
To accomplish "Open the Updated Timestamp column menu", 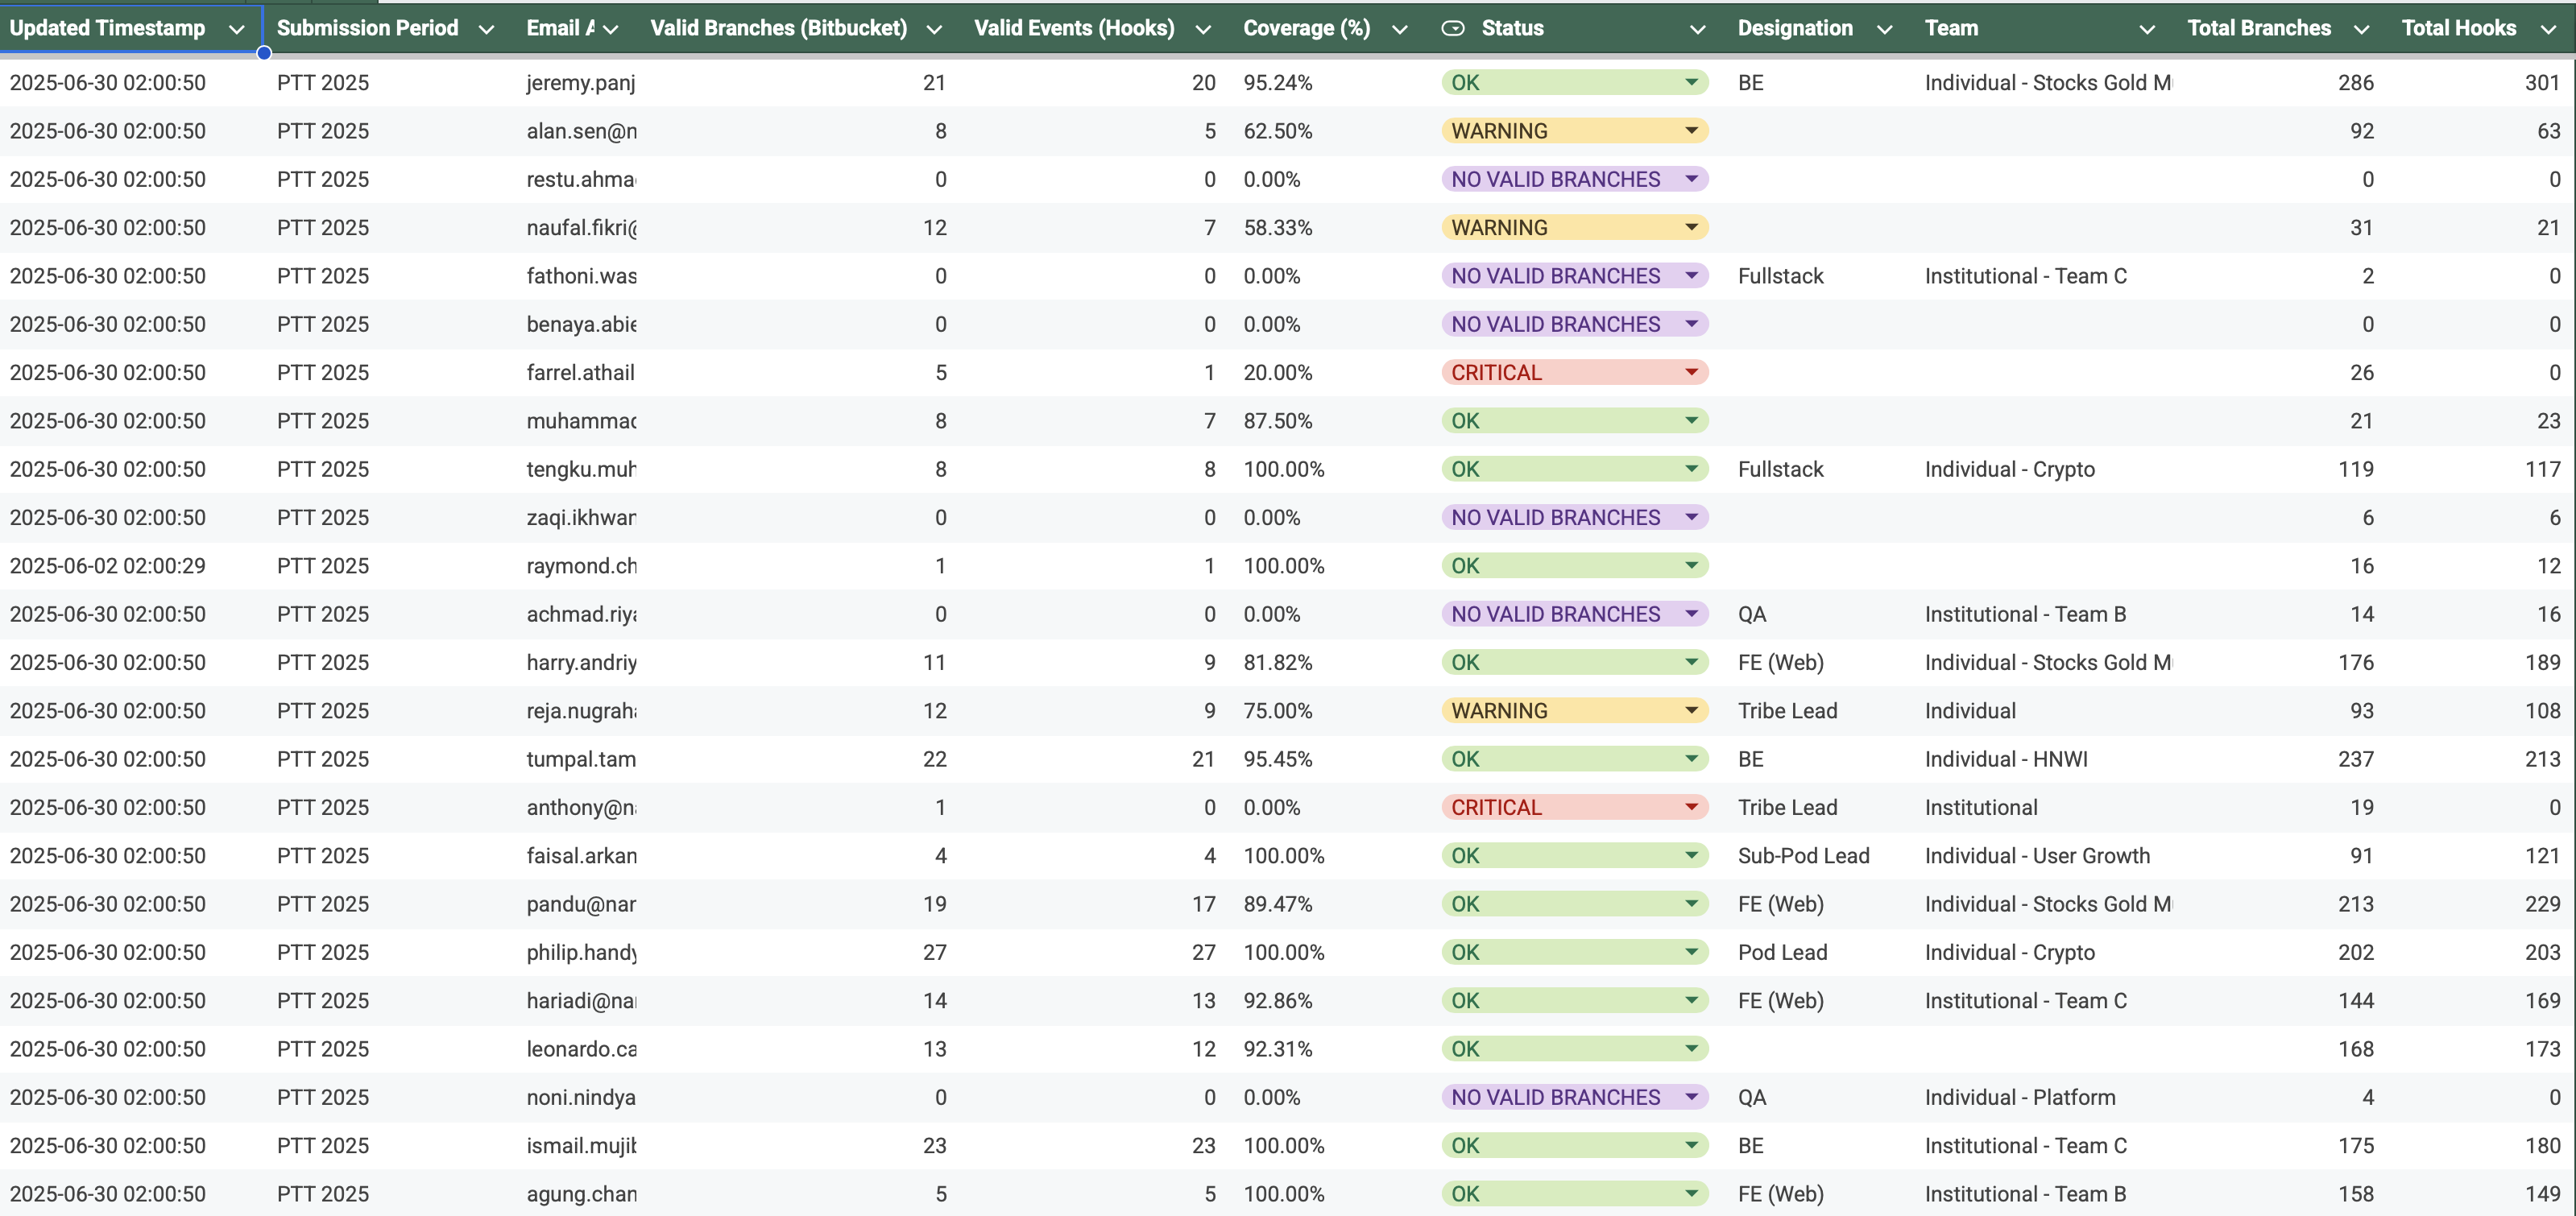I will coord(238,28).
